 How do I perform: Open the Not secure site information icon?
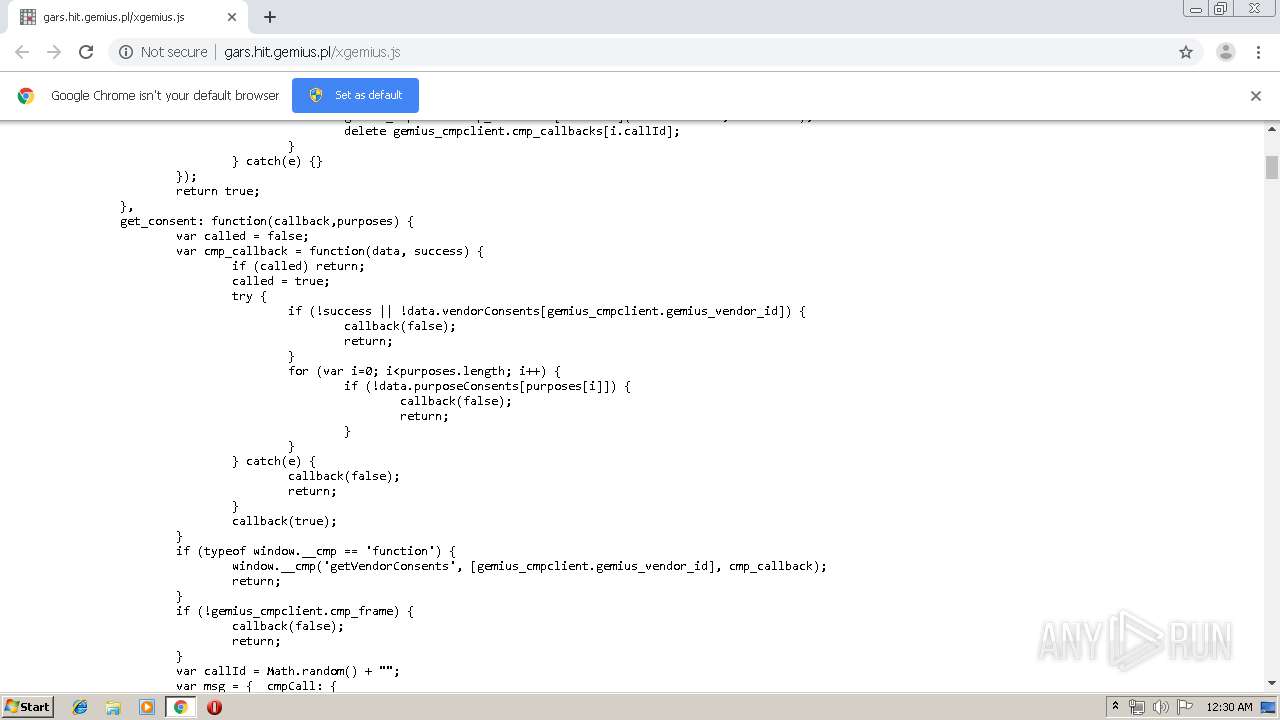[x=126, y=52]
